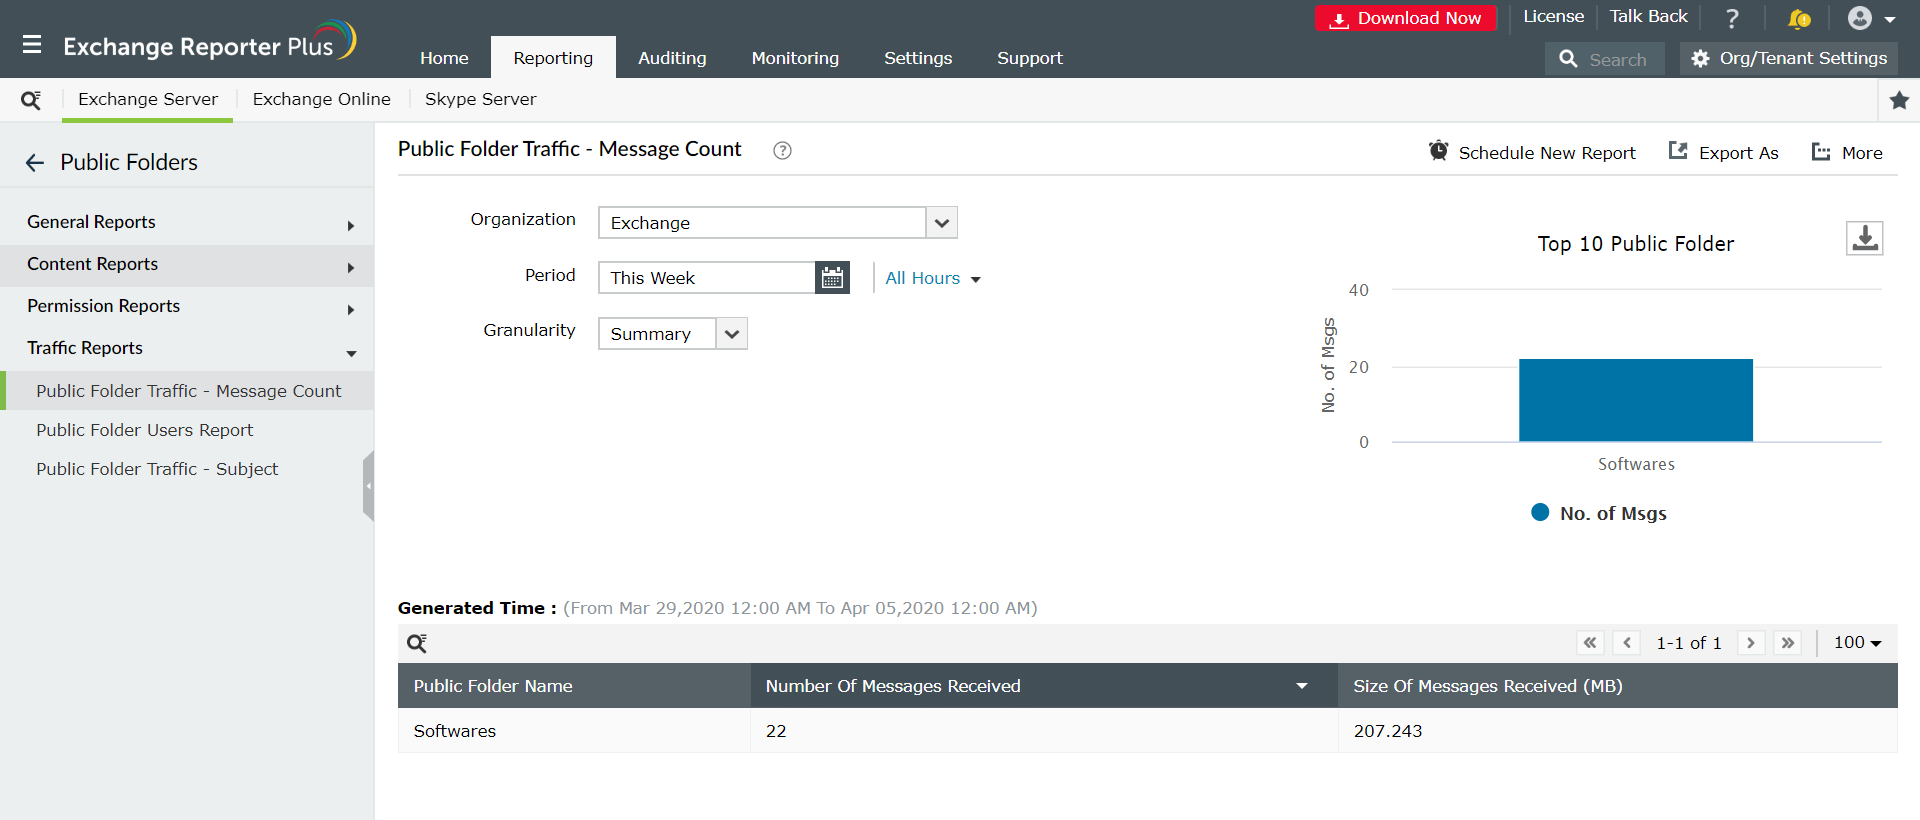The image size is (1920, 820).
Task: Open the Organization dropdown
Action: point(778,223)
